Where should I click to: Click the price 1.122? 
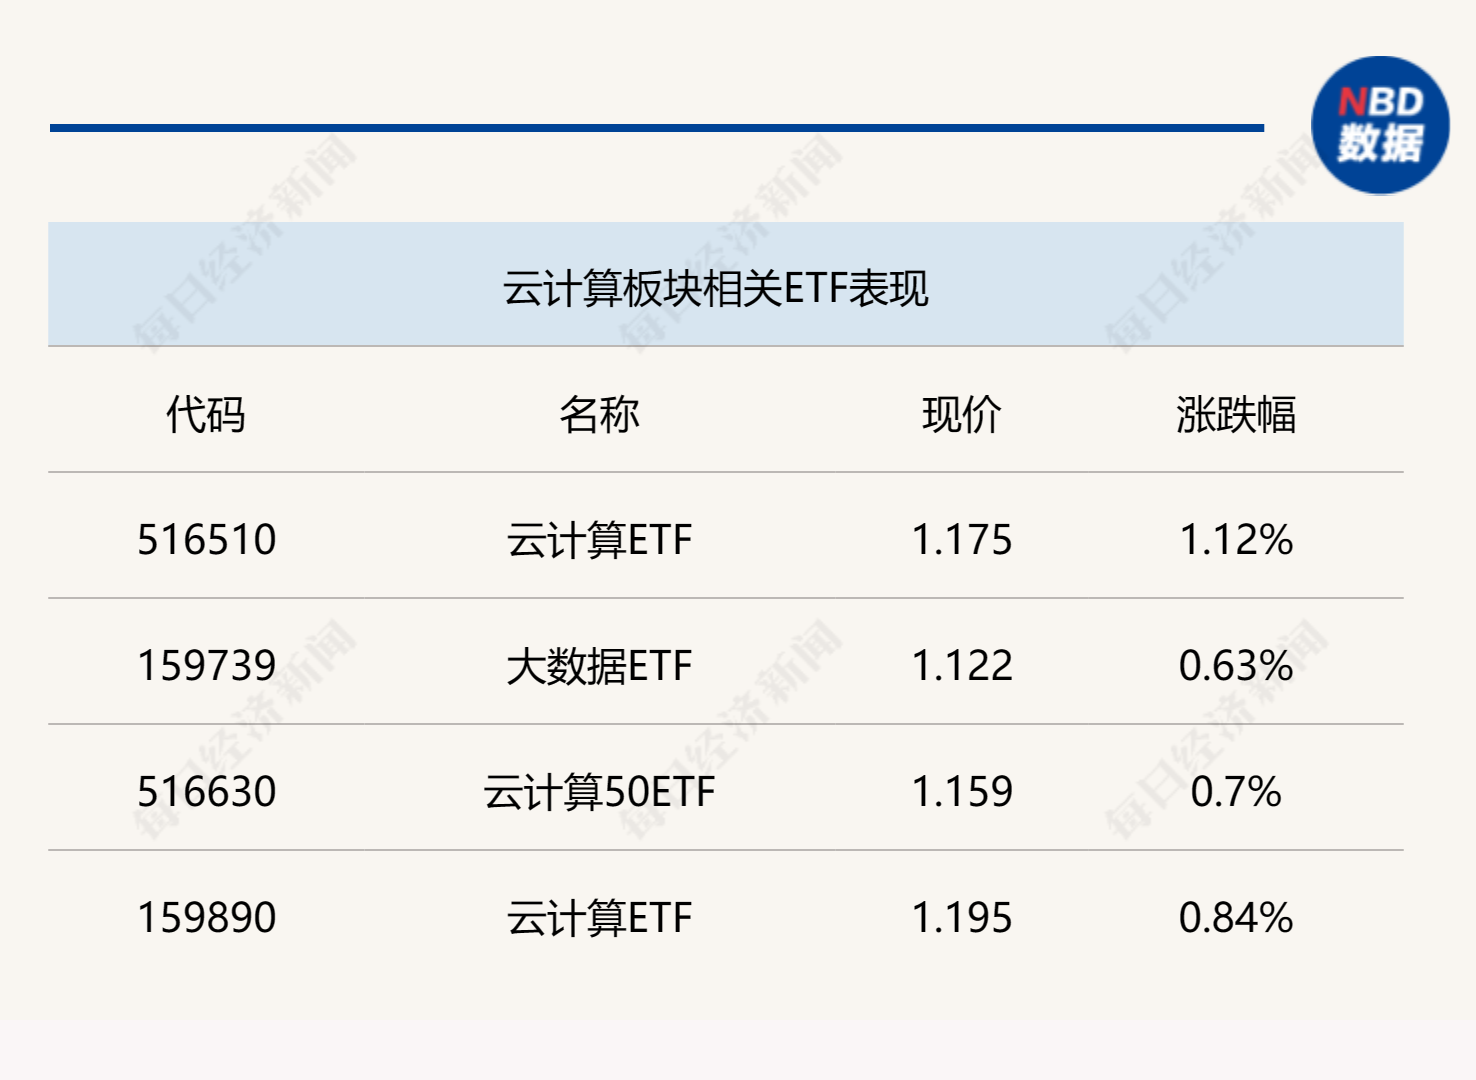pyautogui.click(x=962, y=666)
